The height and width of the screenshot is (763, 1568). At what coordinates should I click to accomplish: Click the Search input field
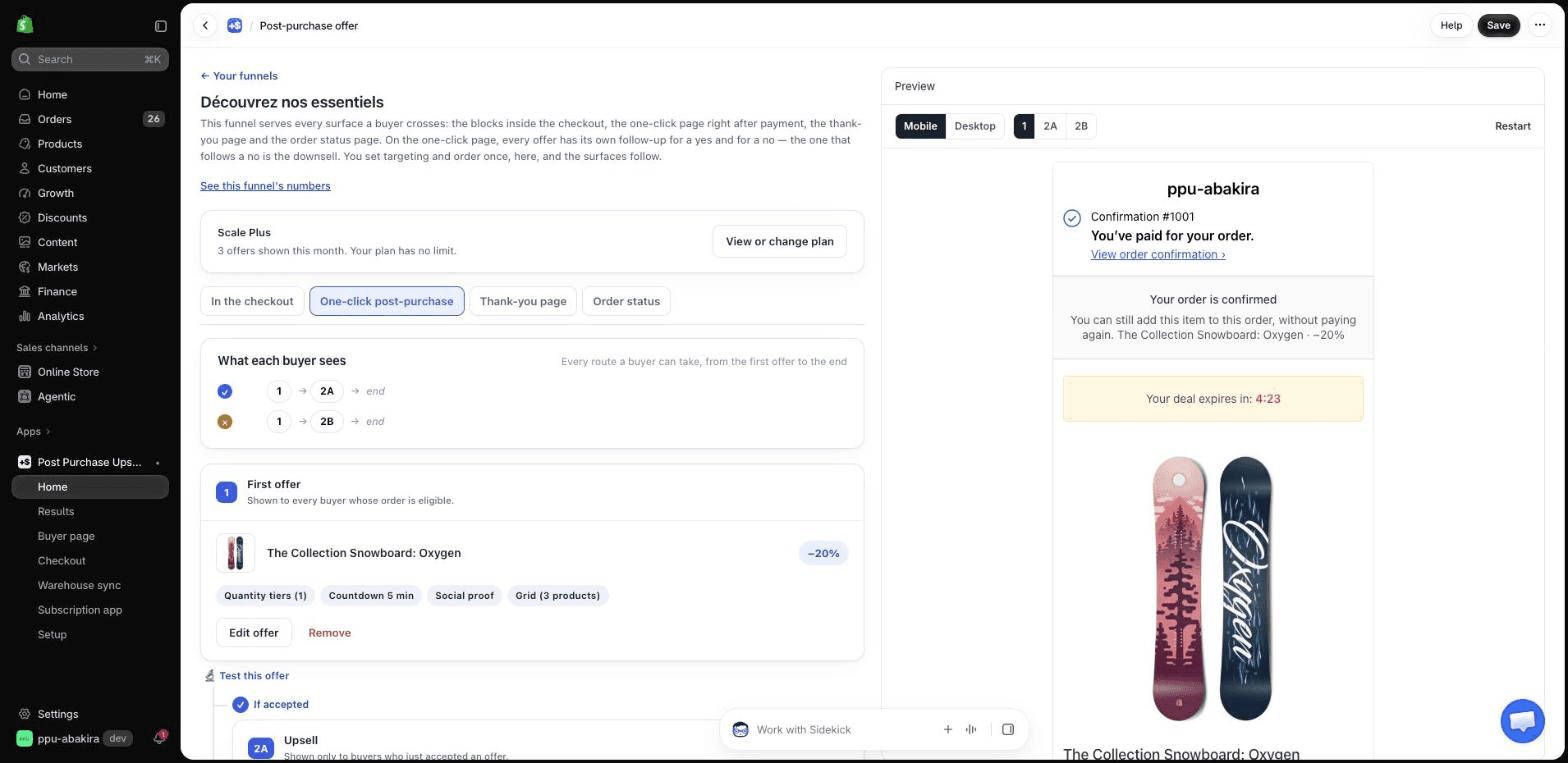pyautogui.click(x=90, y=59)
